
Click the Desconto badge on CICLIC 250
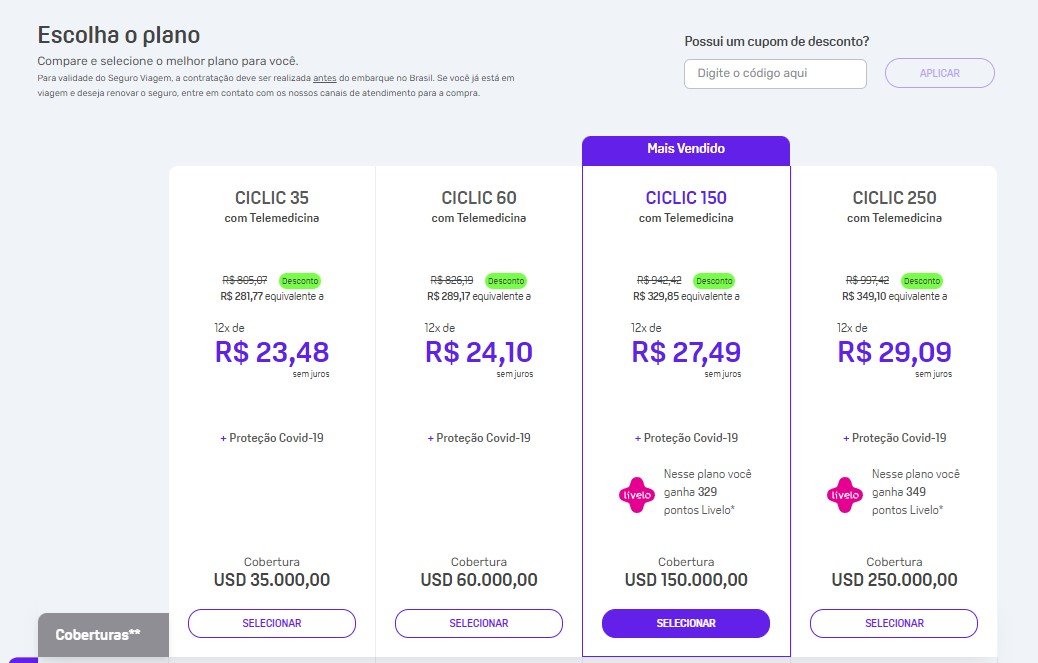coord(921,281)
